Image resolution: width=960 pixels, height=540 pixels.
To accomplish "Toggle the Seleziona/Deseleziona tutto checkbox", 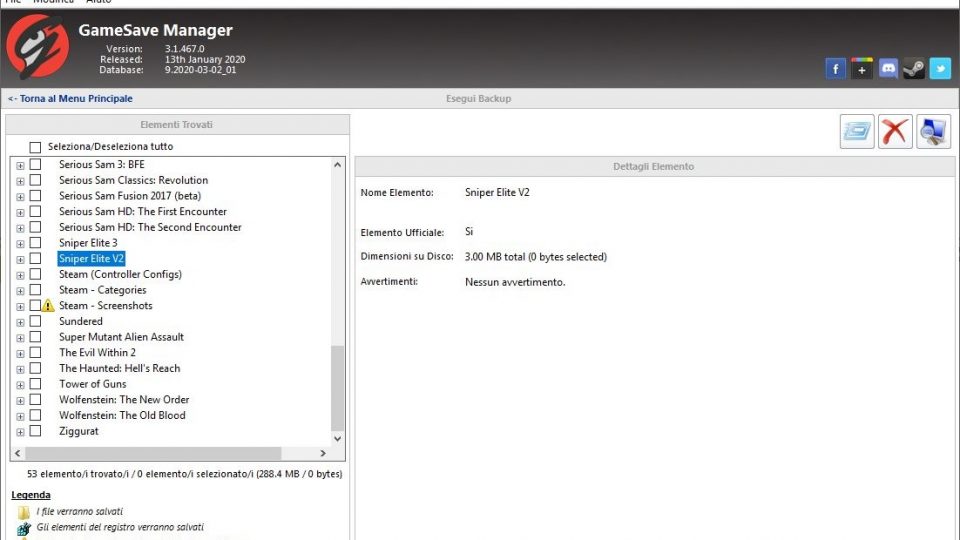I will coord(36,147).
